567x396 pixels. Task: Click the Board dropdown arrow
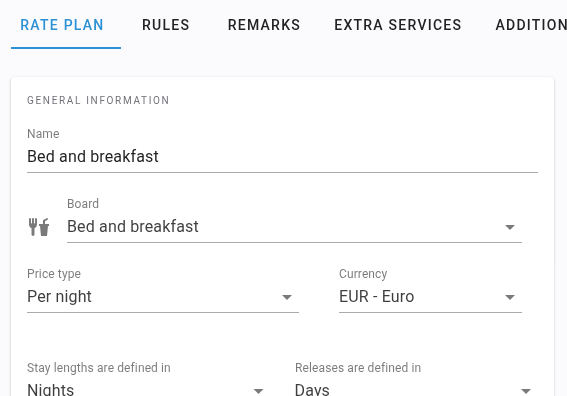pyautogui.click(x=510, y=227)
